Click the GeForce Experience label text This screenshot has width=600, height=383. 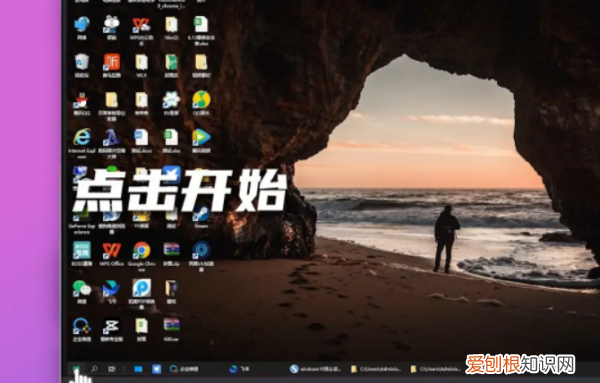point(82,229)
